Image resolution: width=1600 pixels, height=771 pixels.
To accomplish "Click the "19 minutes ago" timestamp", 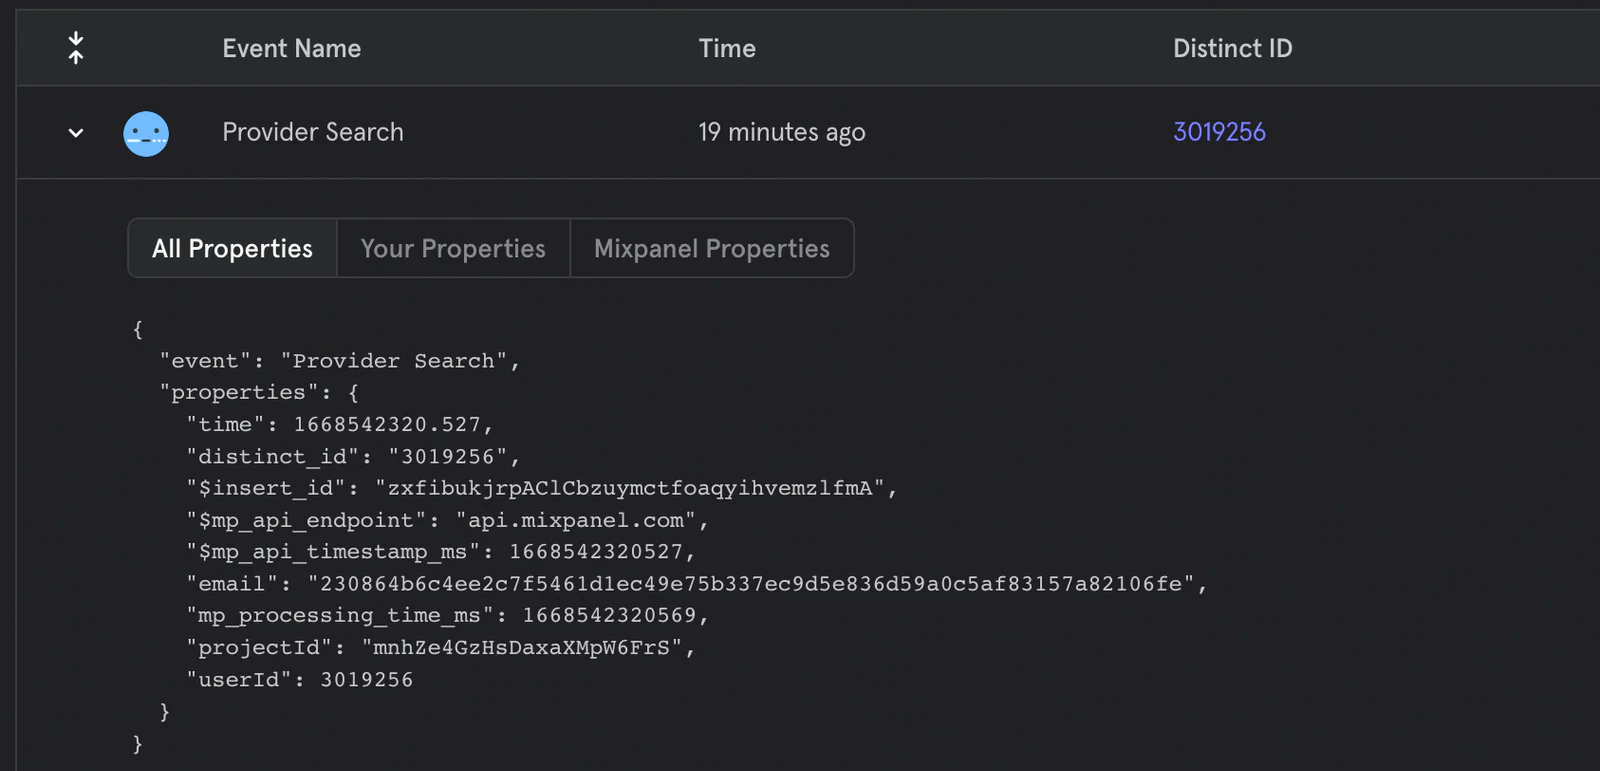I will [x=782, y=132].
